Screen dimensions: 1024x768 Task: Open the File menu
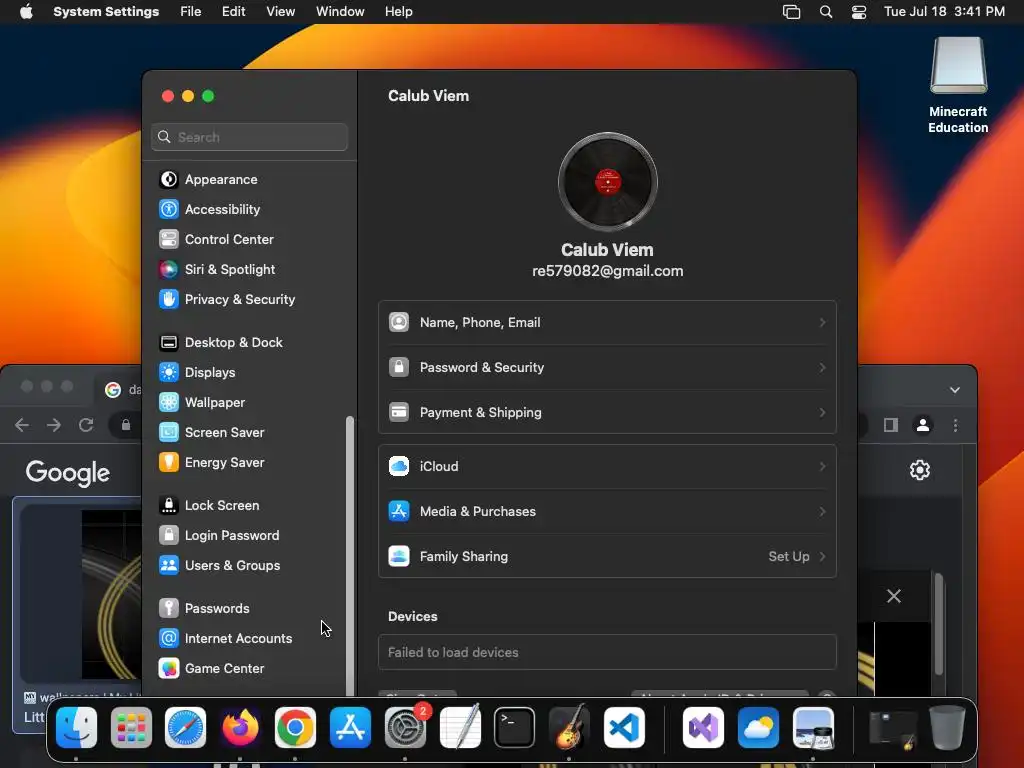(191, 12)
